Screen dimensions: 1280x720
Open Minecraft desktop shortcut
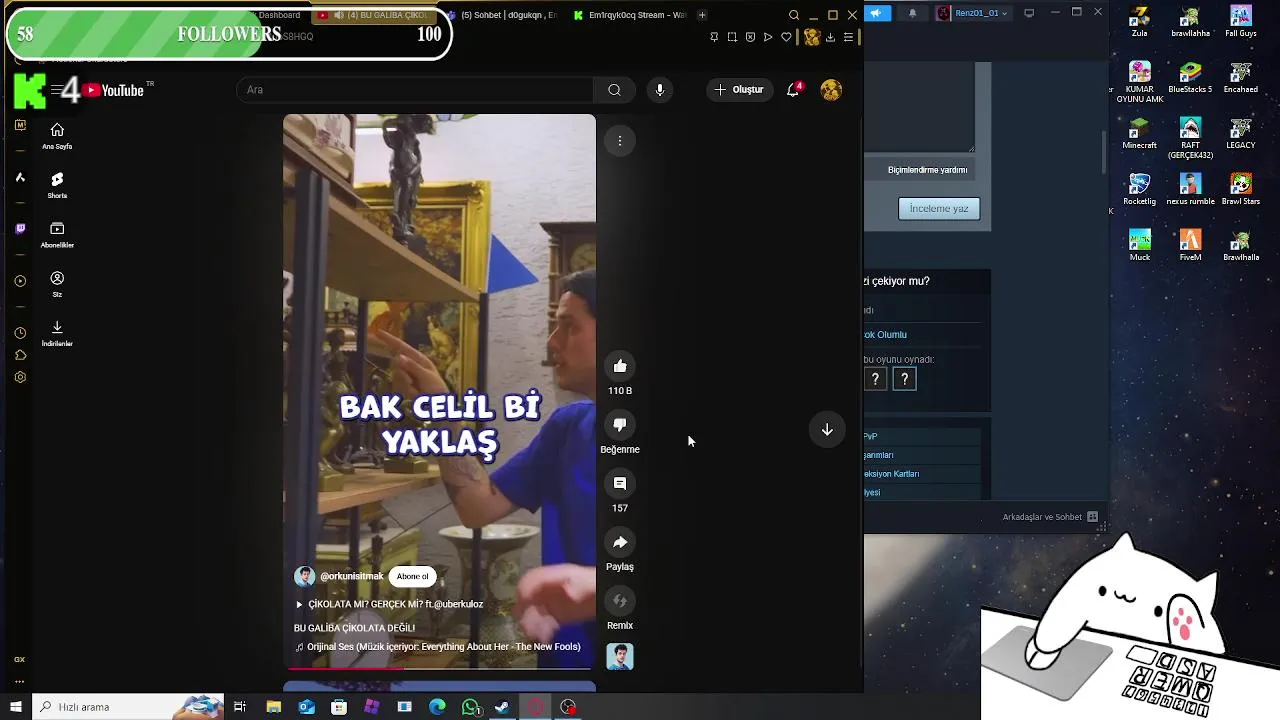click(1139, 133)
